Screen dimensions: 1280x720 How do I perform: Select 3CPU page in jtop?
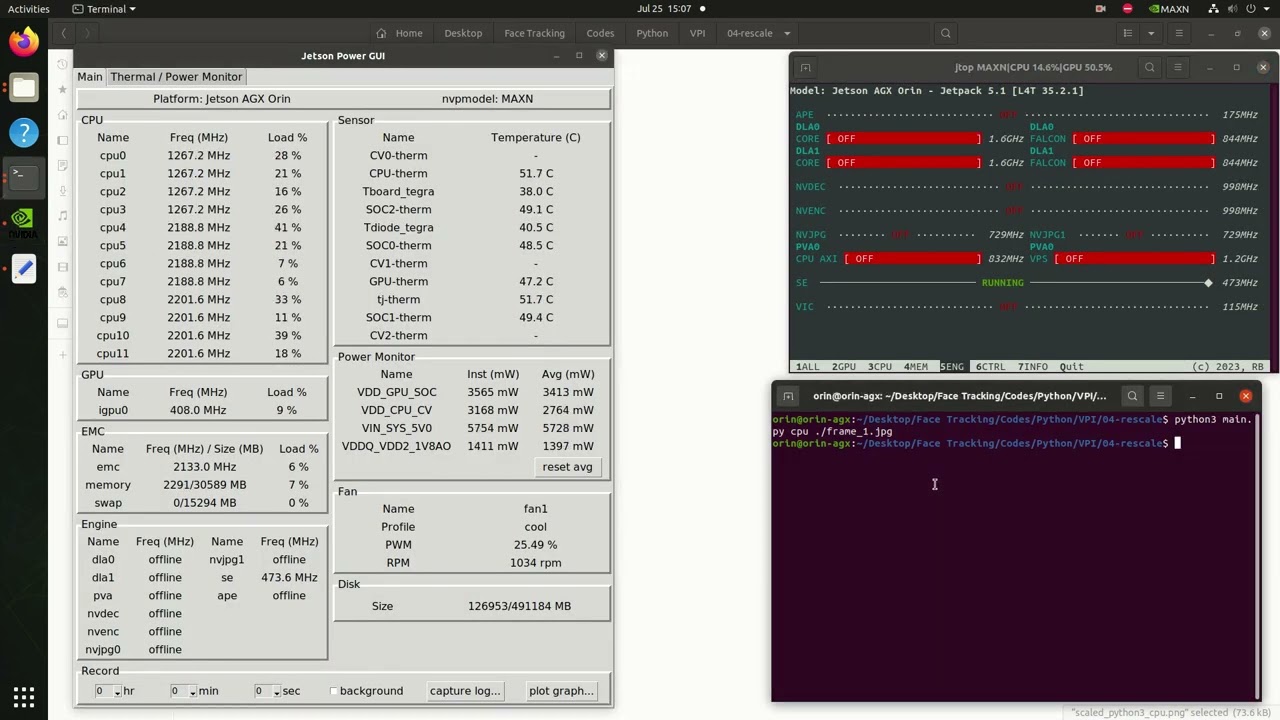[880, 367]
